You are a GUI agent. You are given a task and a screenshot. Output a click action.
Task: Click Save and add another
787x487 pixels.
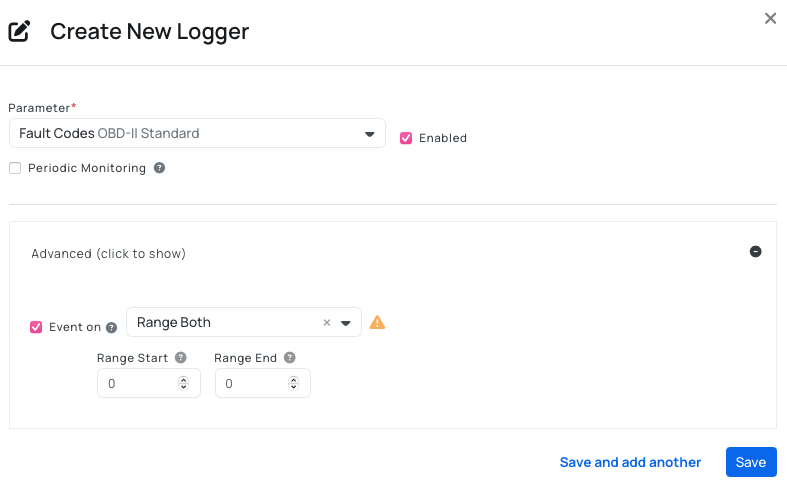630,462
